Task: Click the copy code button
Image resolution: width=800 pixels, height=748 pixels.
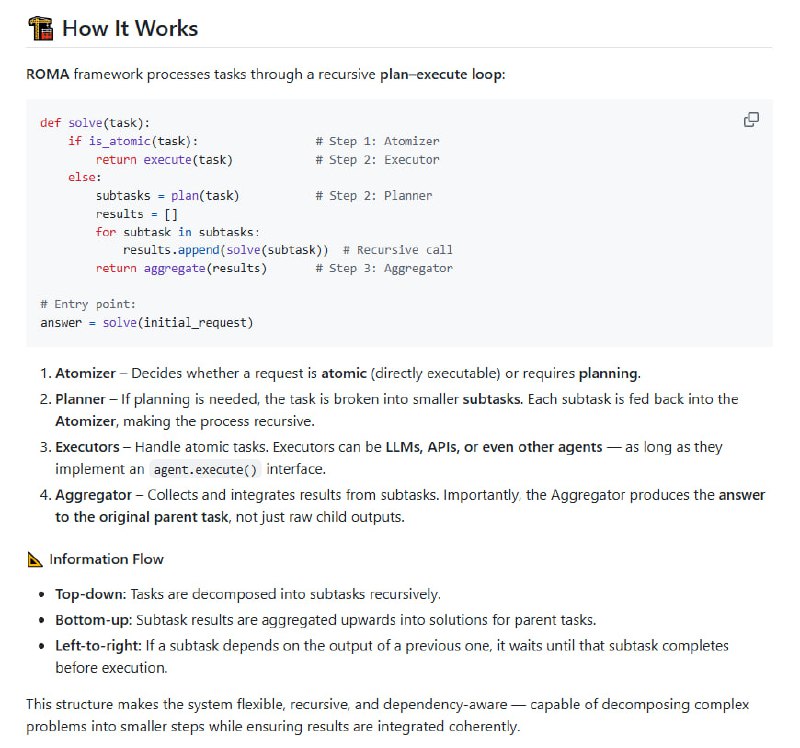Action: pos(751,120)
